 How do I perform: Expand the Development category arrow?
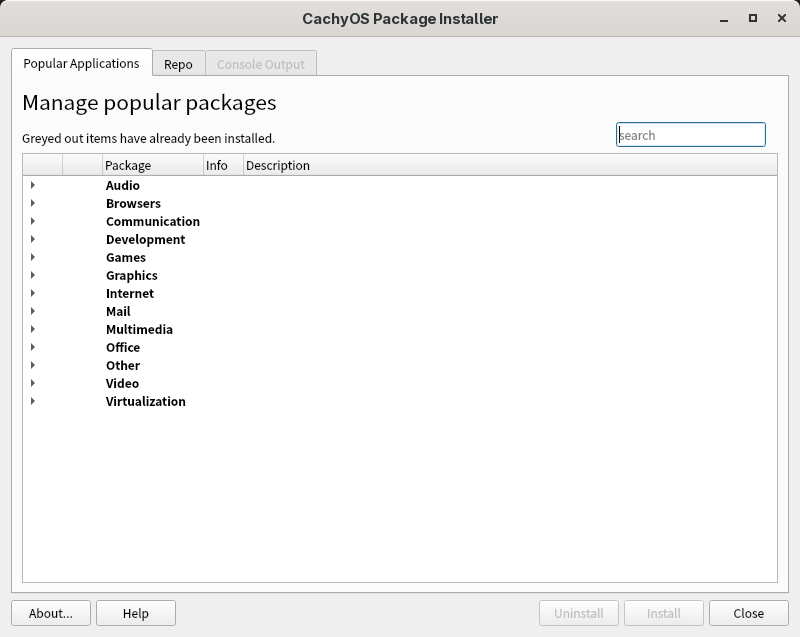(x=33, y=239)
